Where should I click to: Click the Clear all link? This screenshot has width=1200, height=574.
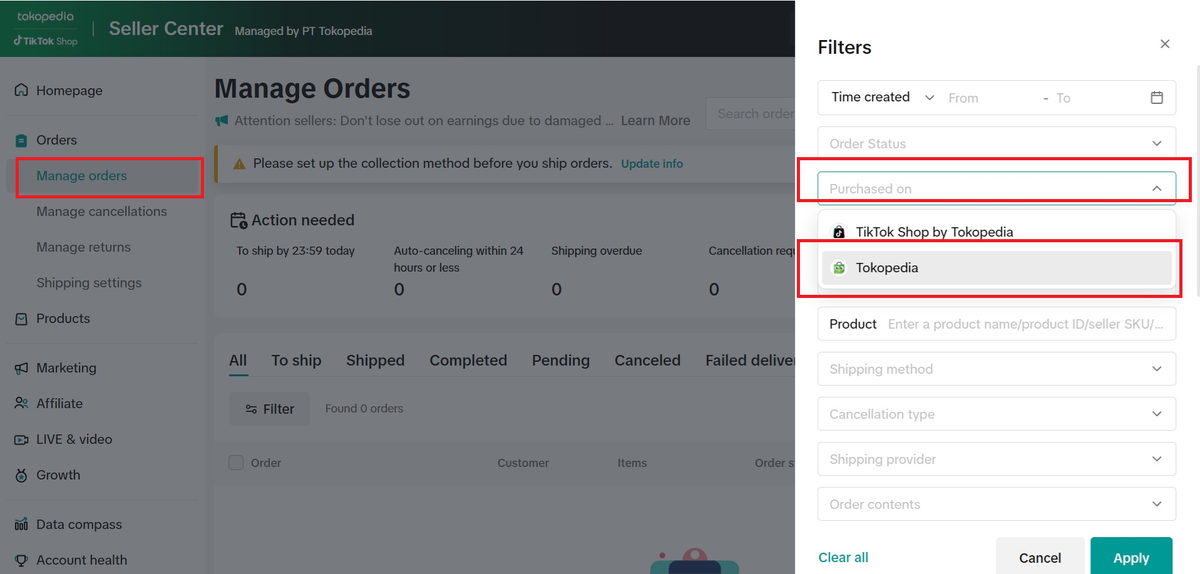(x=843, y=557)
